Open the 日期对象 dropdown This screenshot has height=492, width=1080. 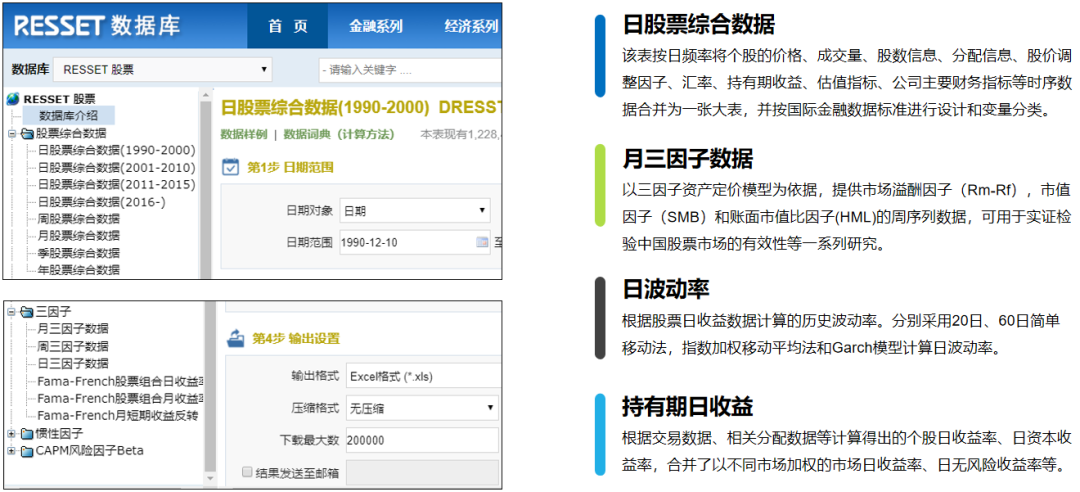[x=415, y=210]
